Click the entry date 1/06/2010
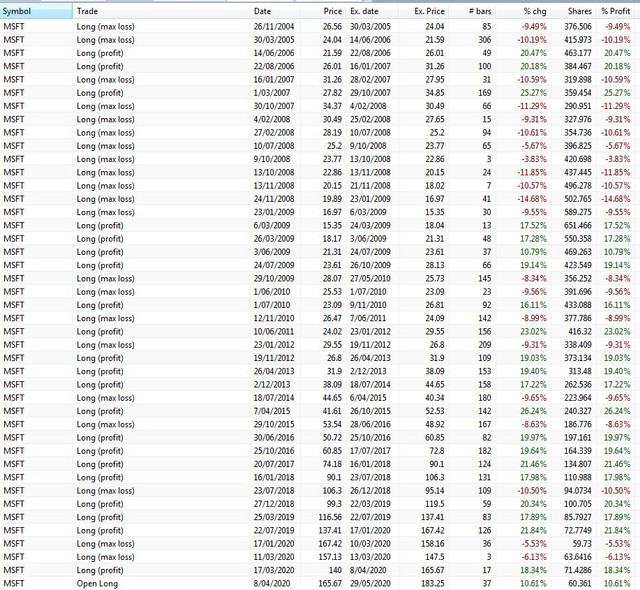Image resolution: width=640 pixels, height=590 pixels. 271,292
